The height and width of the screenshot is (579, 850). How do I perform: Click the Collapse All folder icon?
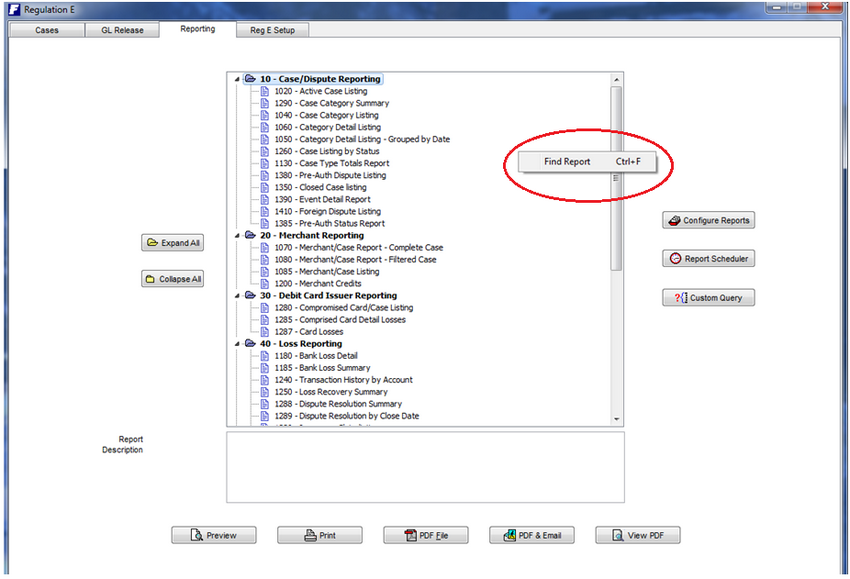pyautogui.click(x=150, y=280)
